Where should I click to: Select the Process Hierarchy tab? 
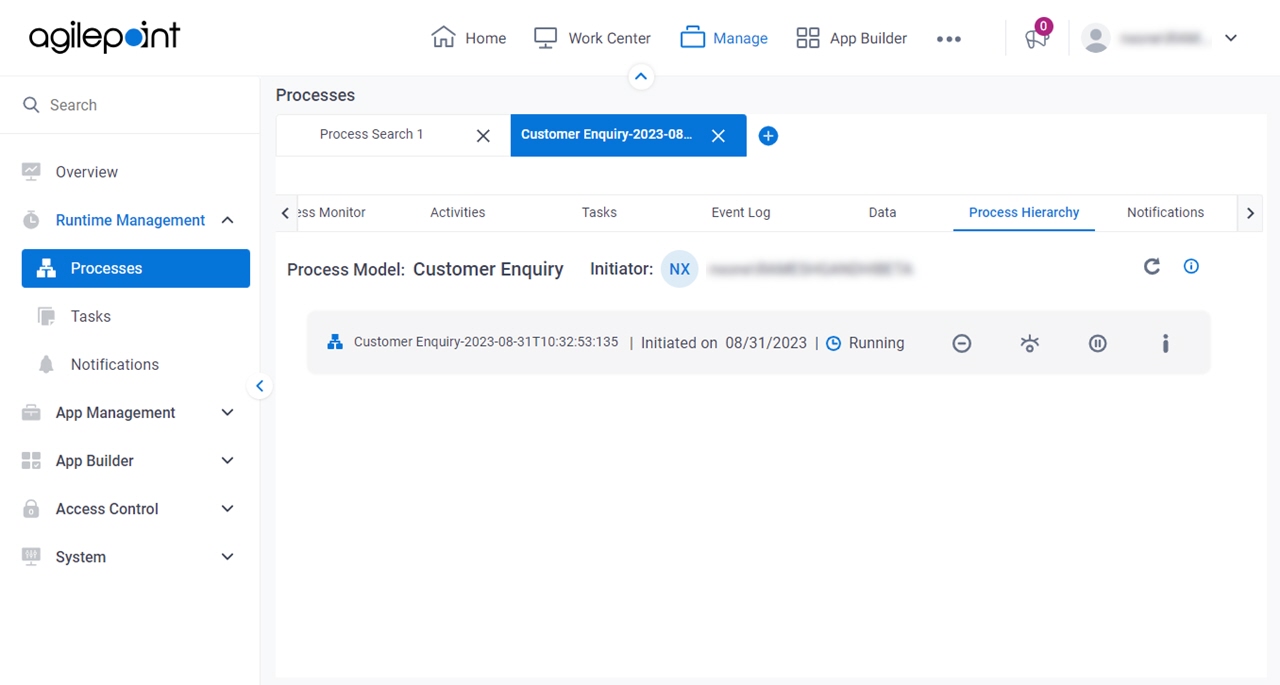1024,212
